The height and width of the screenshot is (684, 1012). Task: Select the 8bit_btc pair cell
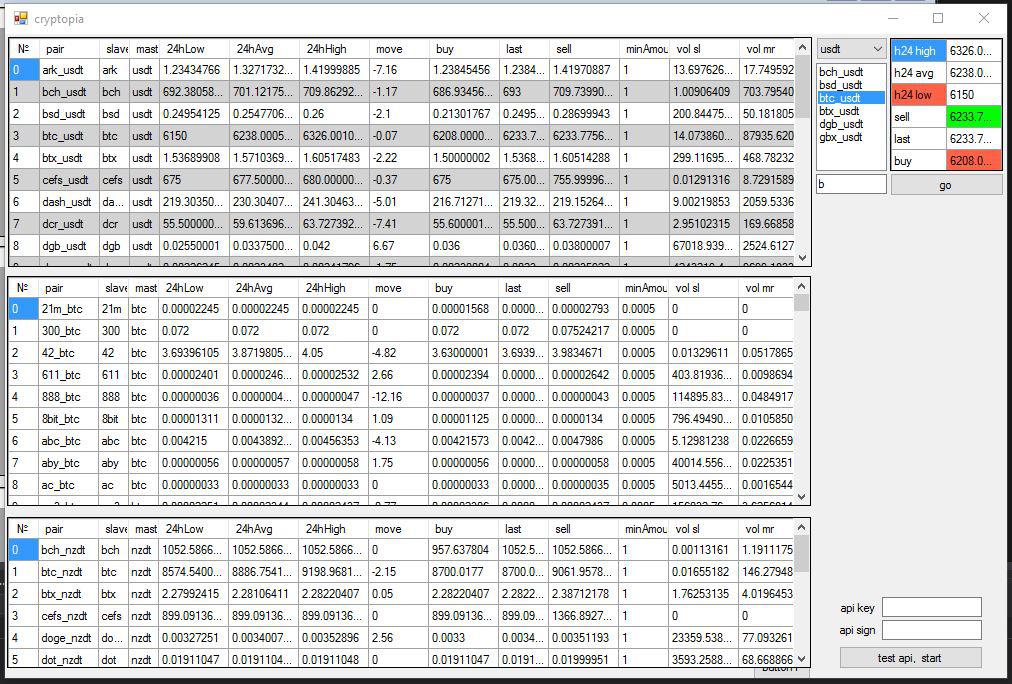pyautogui.click(x=68, y=419)
